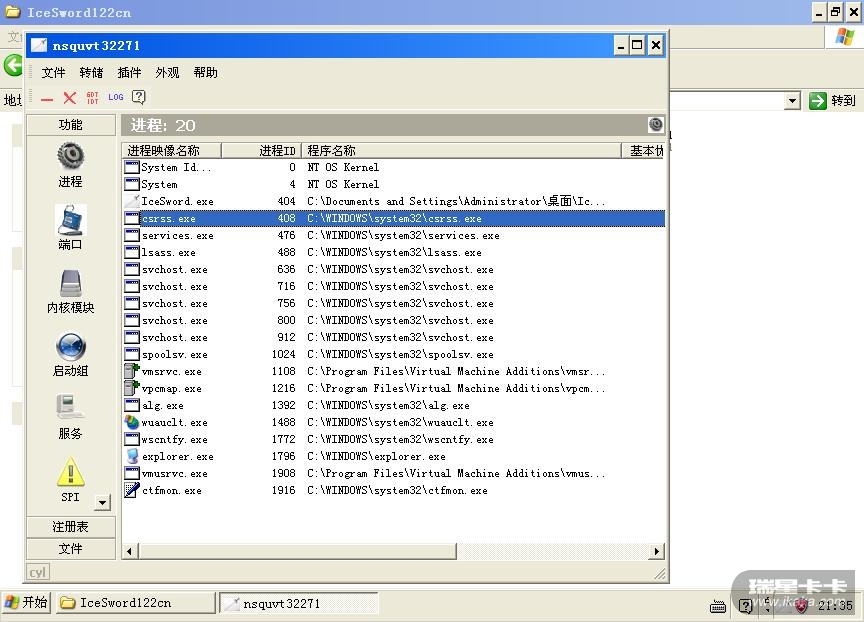The image size is (864, 622).
Task: Switch to IceSword122cn taskbar button
Action: [x=135, y=603]
